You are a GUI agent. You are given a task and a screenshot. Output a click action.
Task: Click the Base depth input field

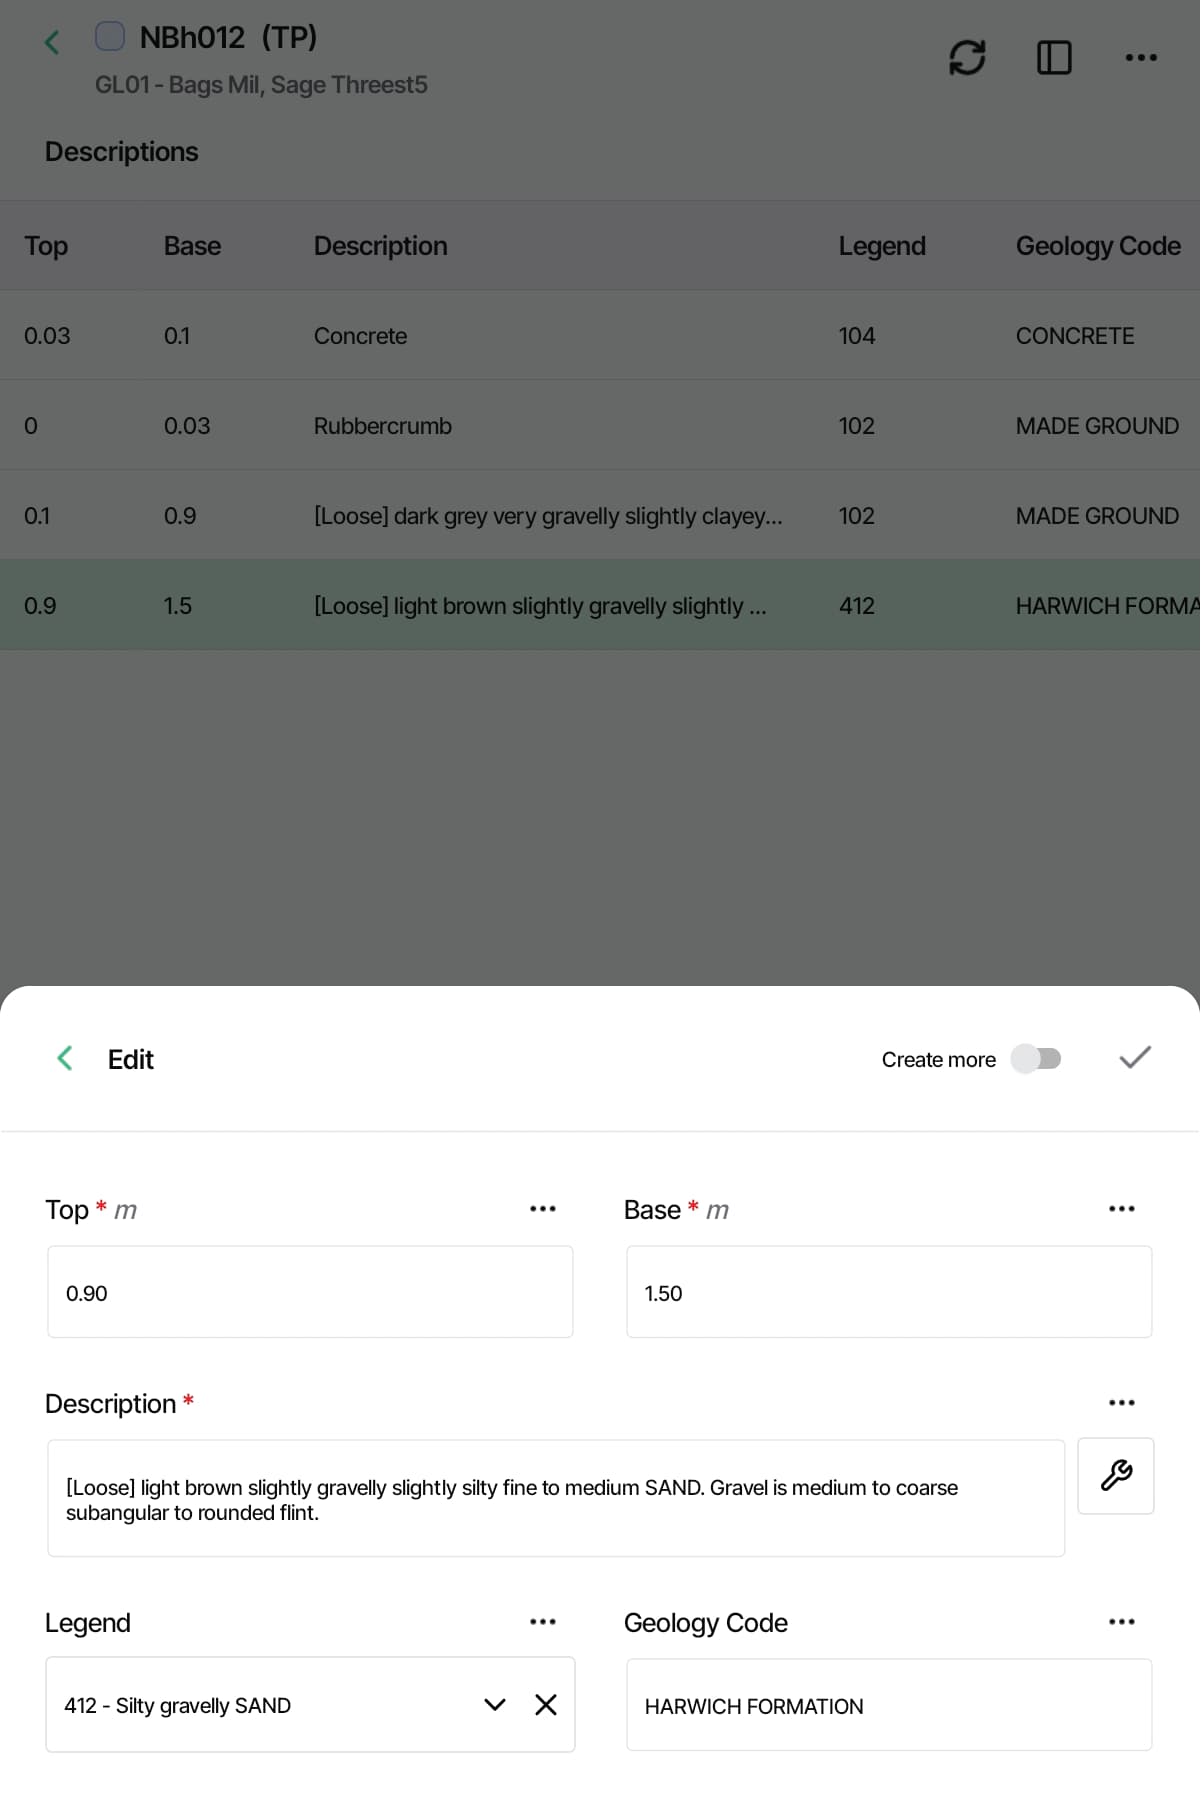tap(889, 1292)
